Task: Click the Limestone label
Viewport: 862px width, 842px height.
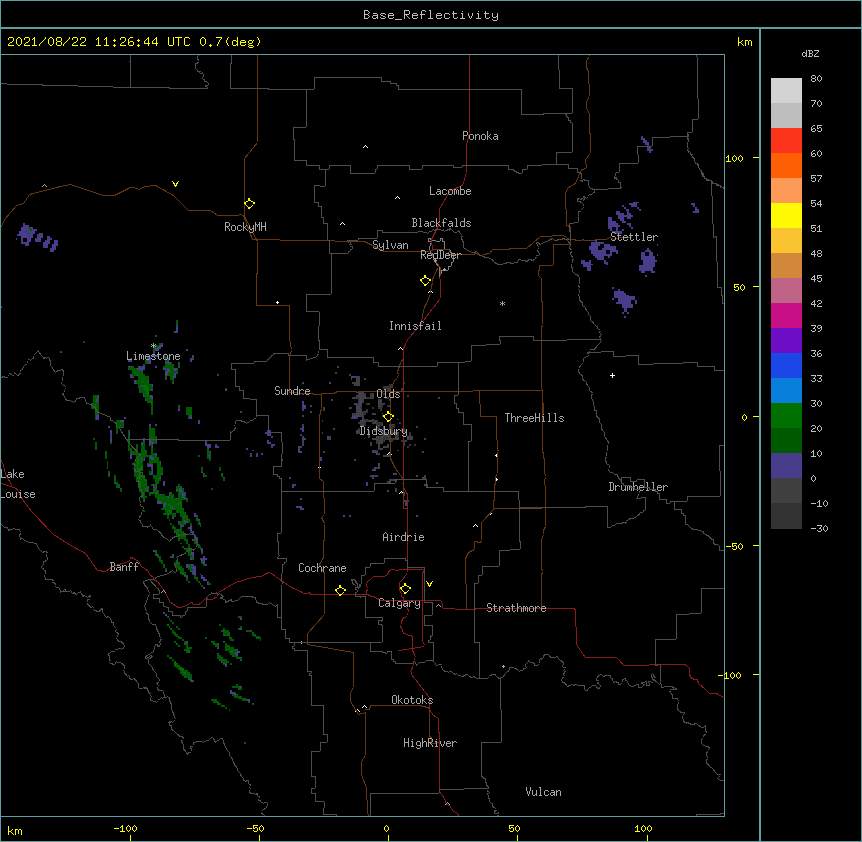Action: point(153,356)
